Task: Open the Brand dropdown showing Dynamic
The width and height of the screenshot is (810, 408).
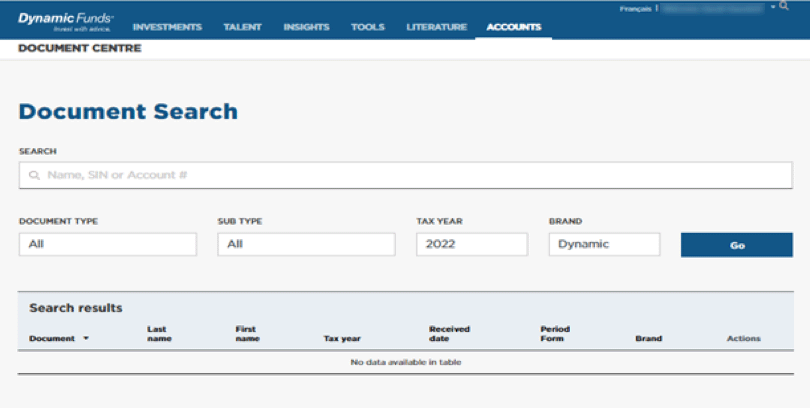Action: (604, 244)
